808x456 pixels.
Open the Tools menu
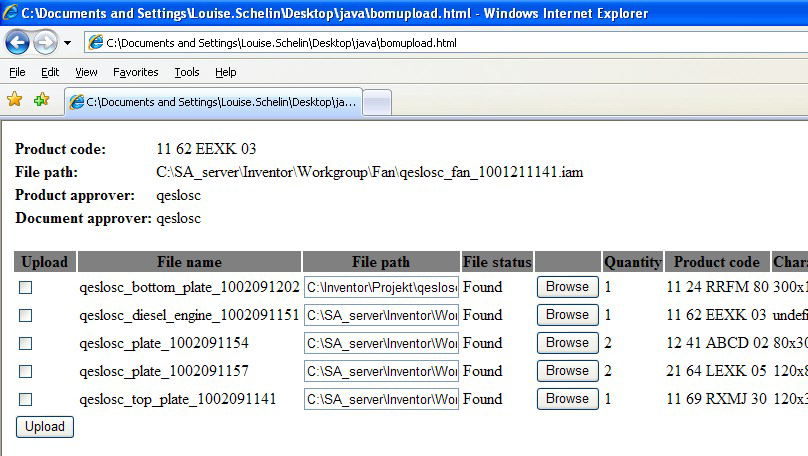coord(187,72)
